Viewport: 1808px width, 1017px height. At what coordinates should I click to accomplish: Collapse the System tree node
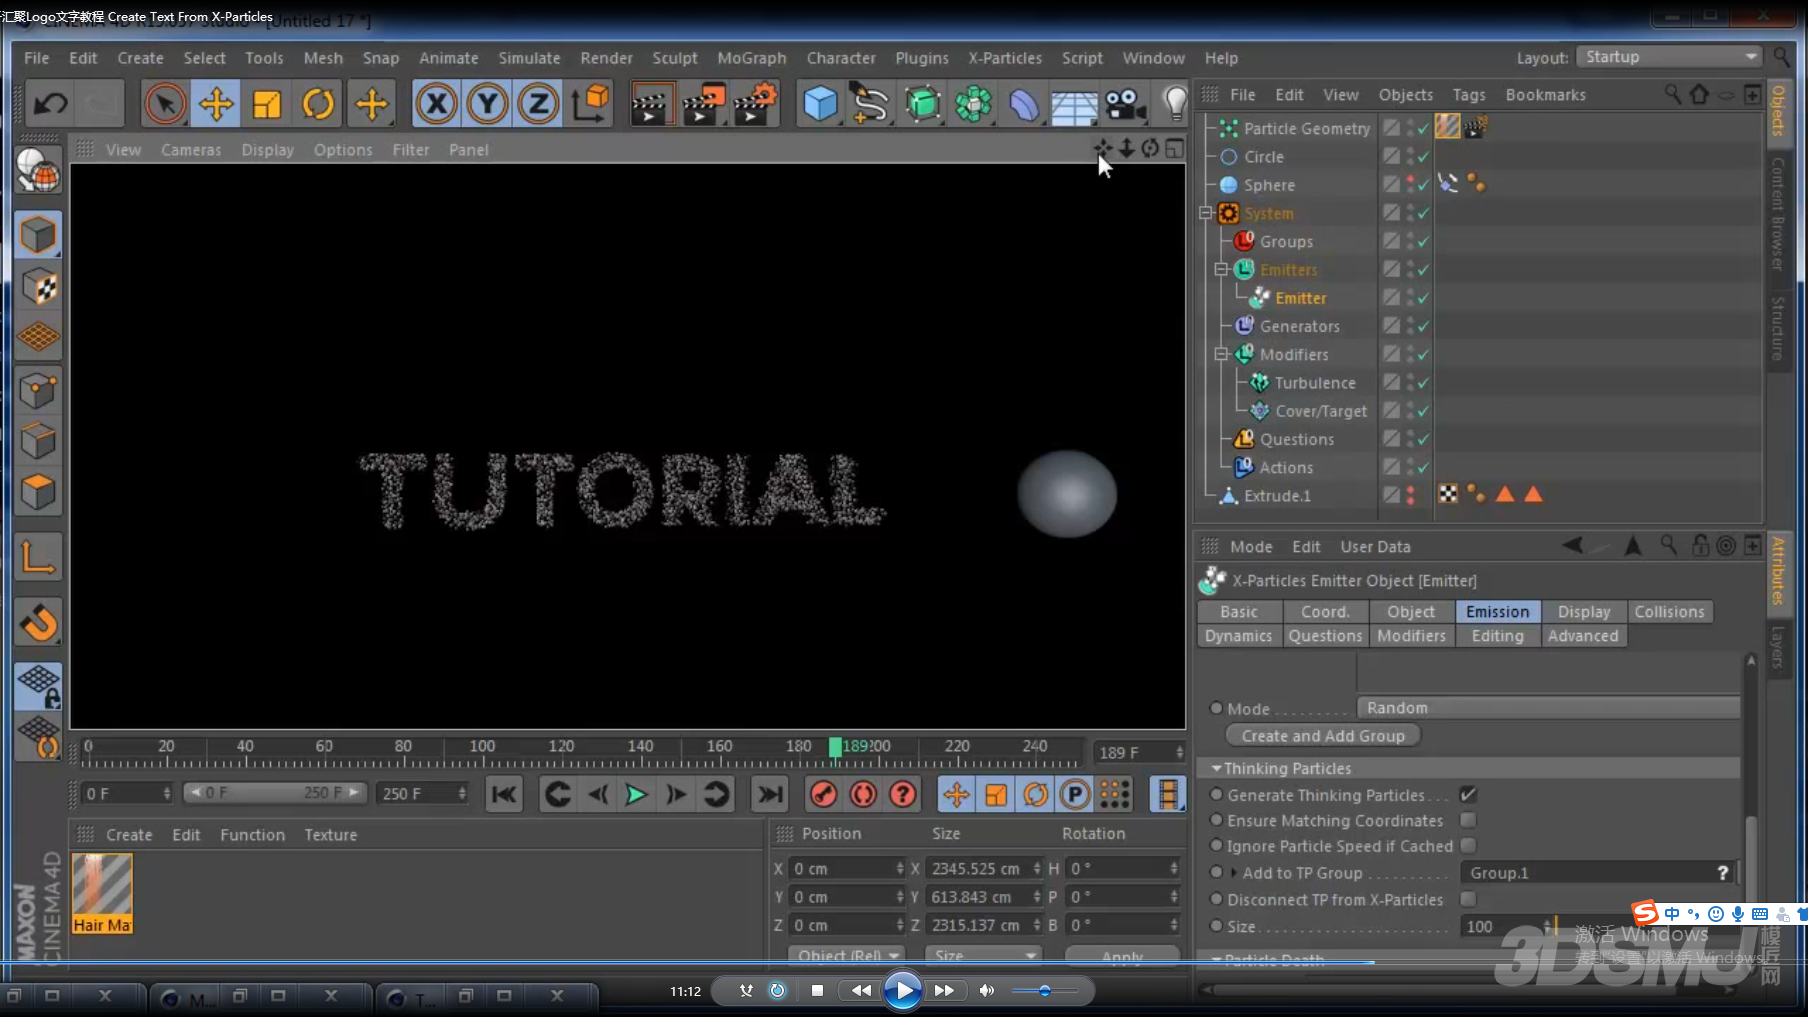click(x=1206, y=213)
